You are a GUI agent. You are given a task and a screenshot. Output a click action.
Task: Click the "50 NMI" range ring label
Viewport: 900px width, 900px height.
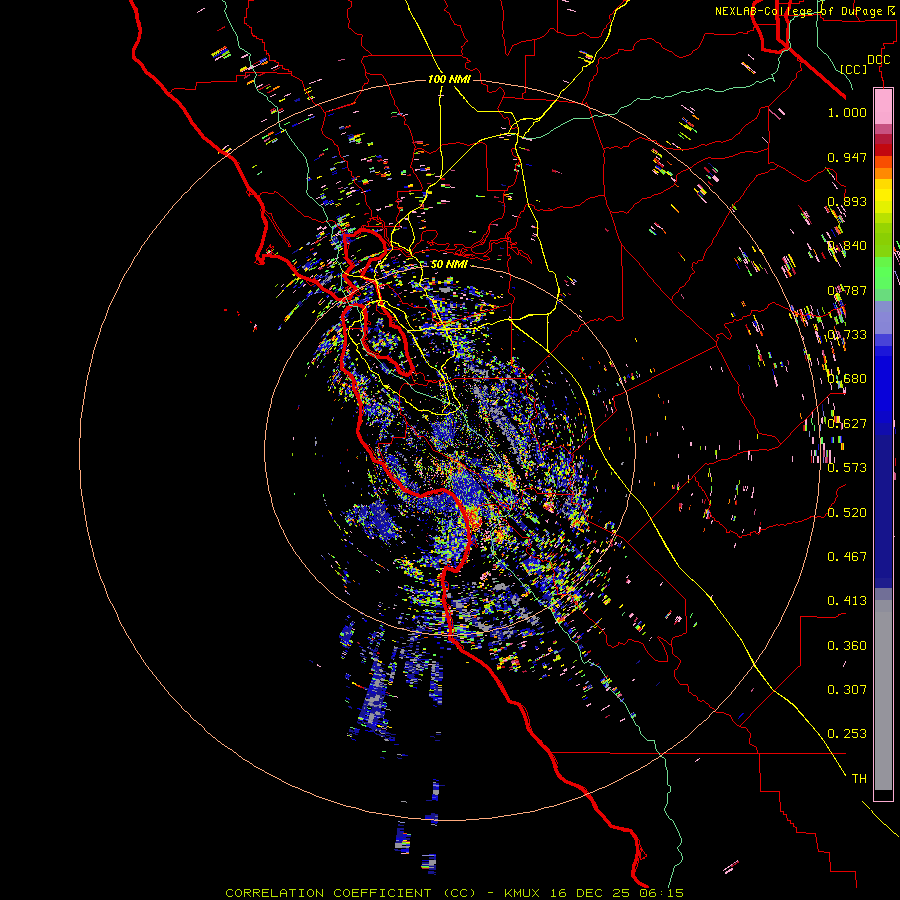click(449, 264)
